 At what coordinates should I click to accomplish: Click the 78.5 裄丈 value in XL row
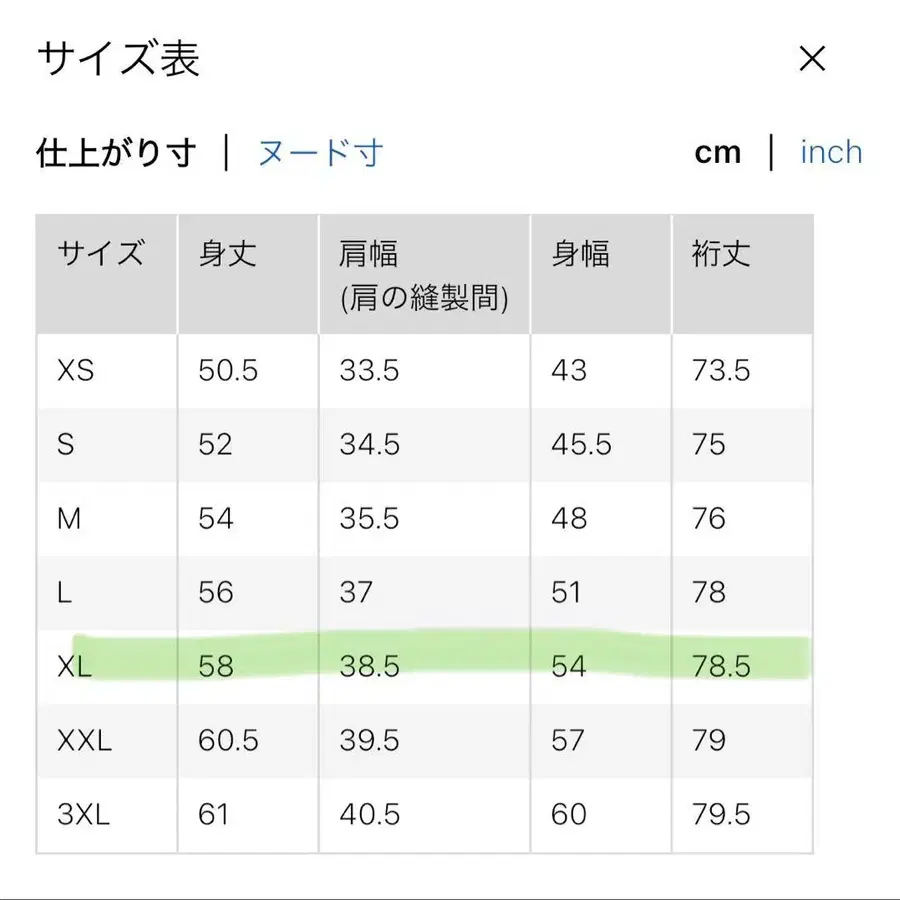coord(720,666)
